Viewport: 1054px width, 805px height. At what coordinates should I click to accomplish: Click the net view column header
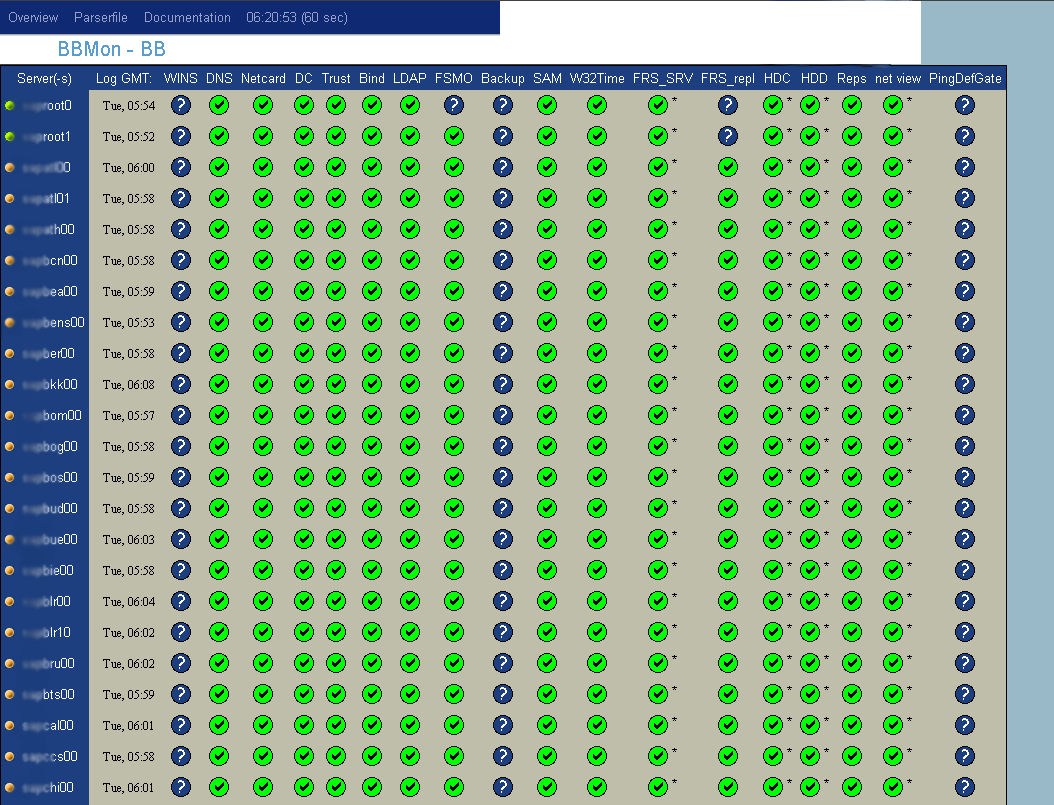click(x=897, y=79)
